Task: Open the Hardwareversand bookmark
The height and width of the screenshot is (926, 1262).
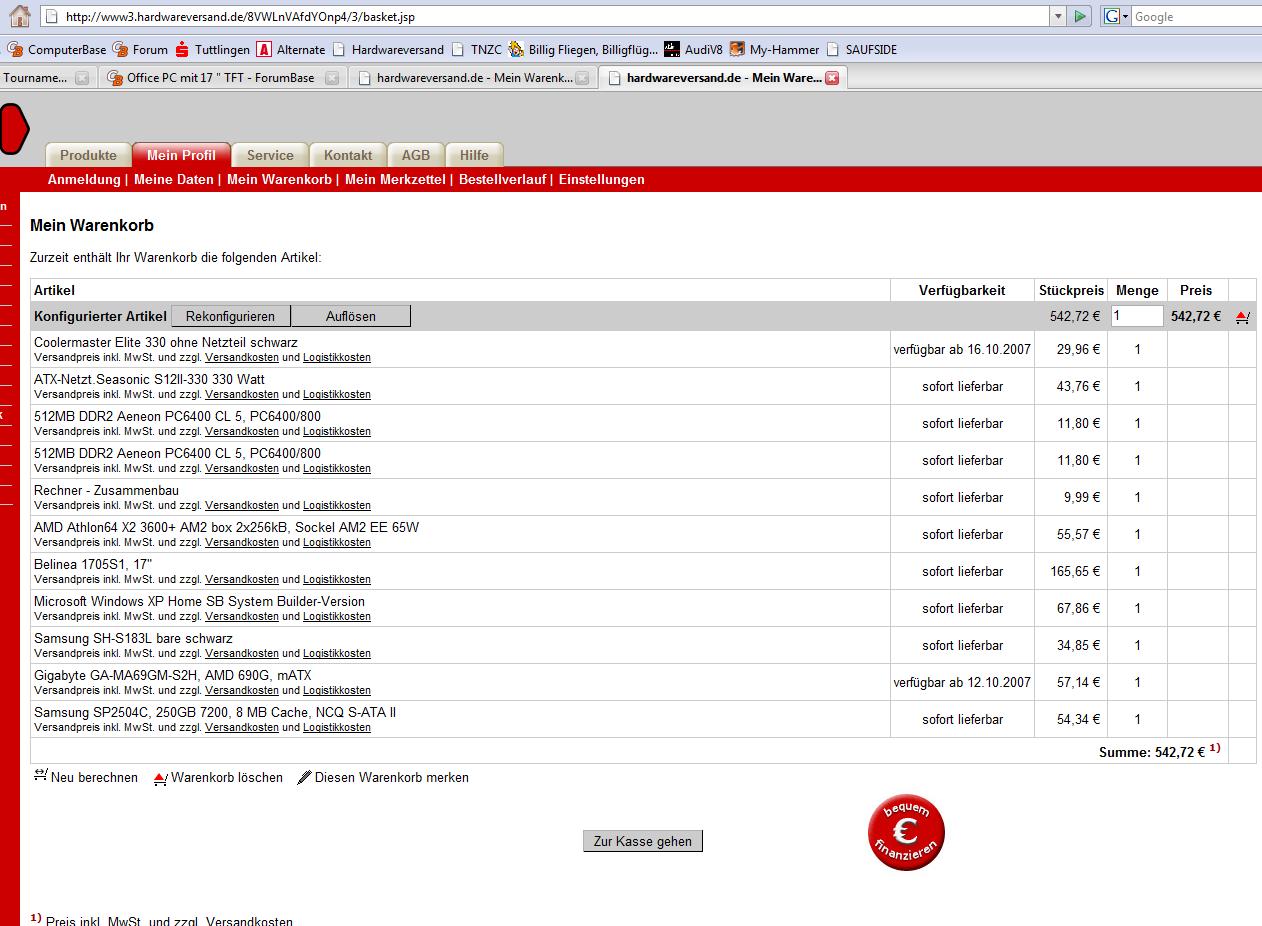Action: point(387,49)
